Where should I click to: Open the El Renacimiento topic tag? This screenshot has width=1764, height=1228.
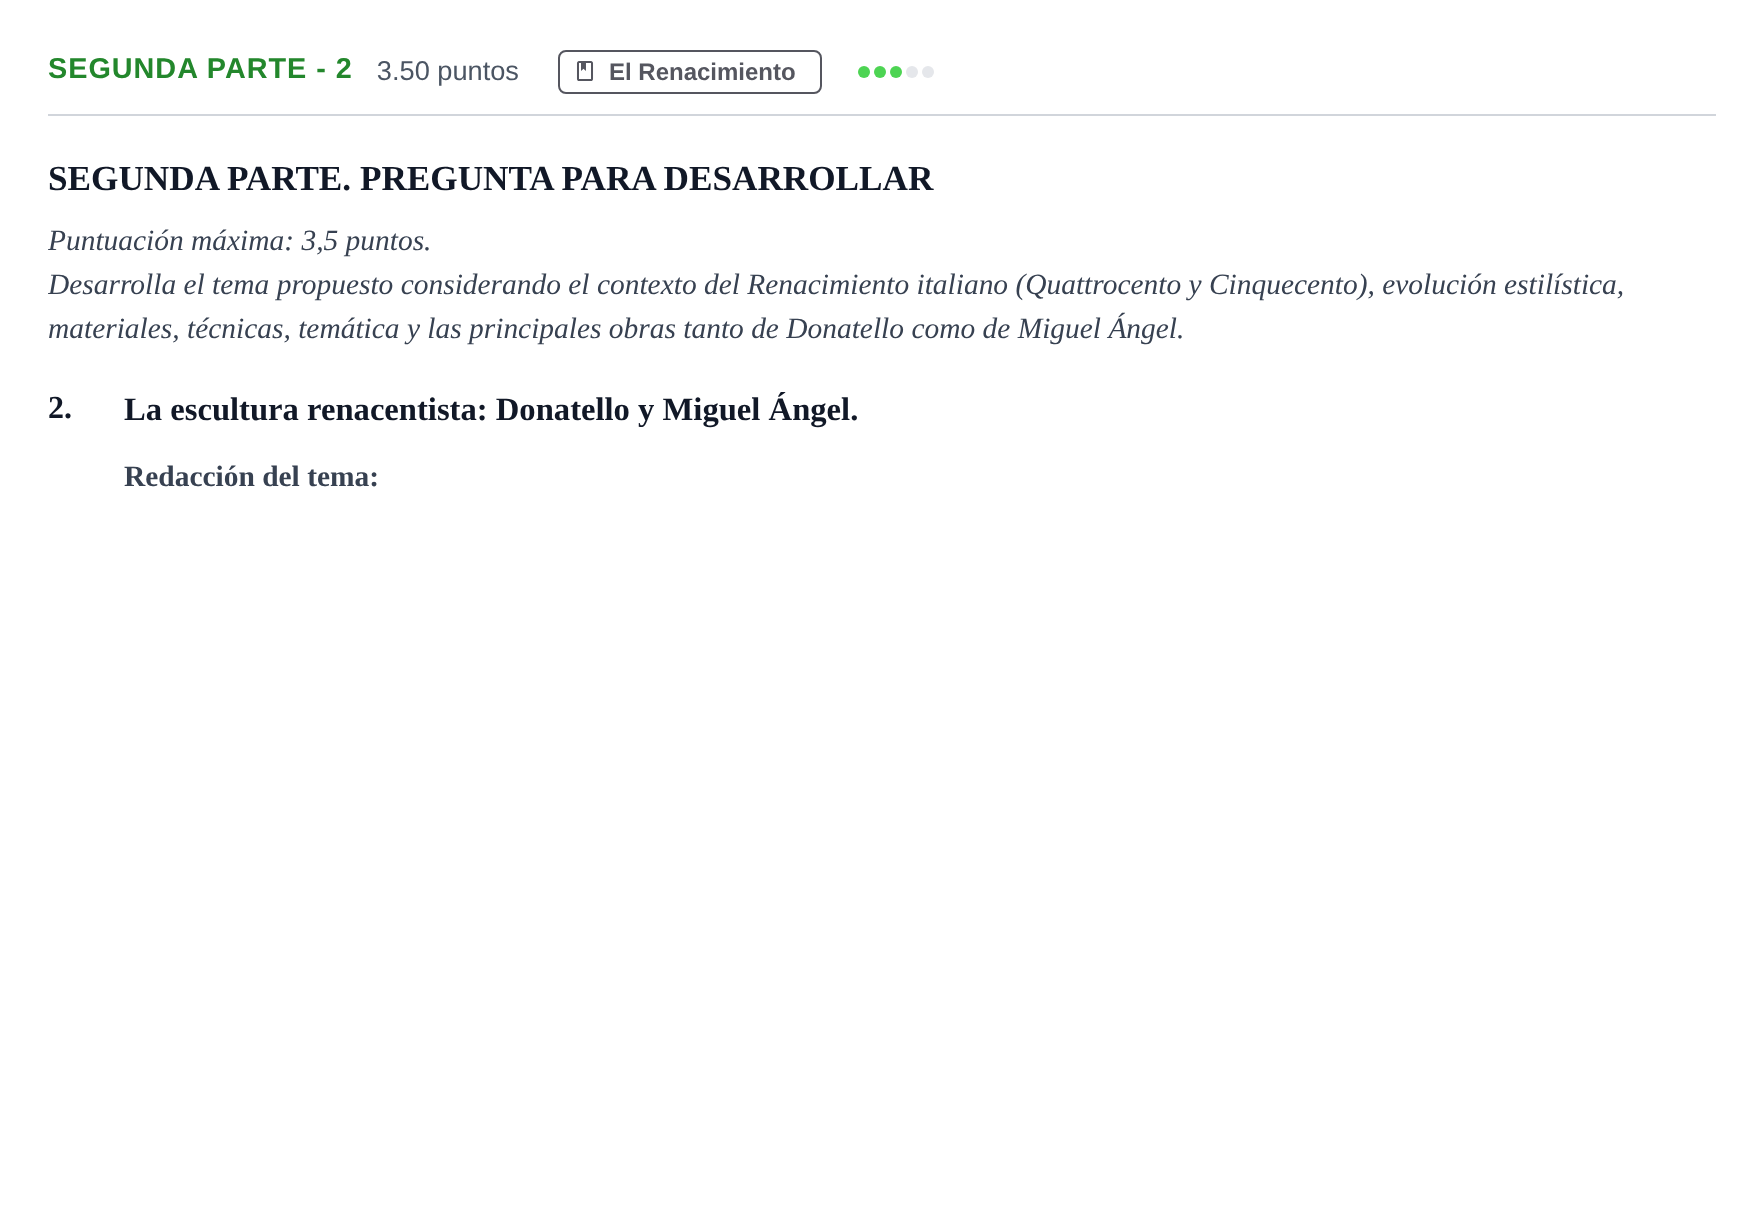pyautogui.click(x=690, y=72)
